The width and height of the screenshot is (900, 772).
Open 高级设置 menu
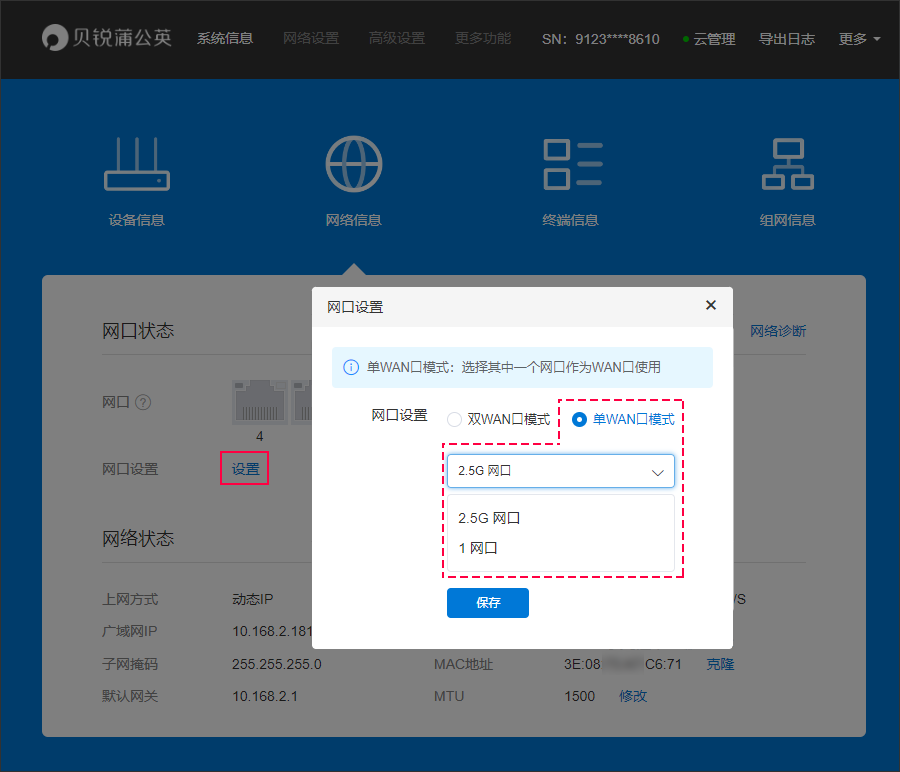tap(397, 38)
